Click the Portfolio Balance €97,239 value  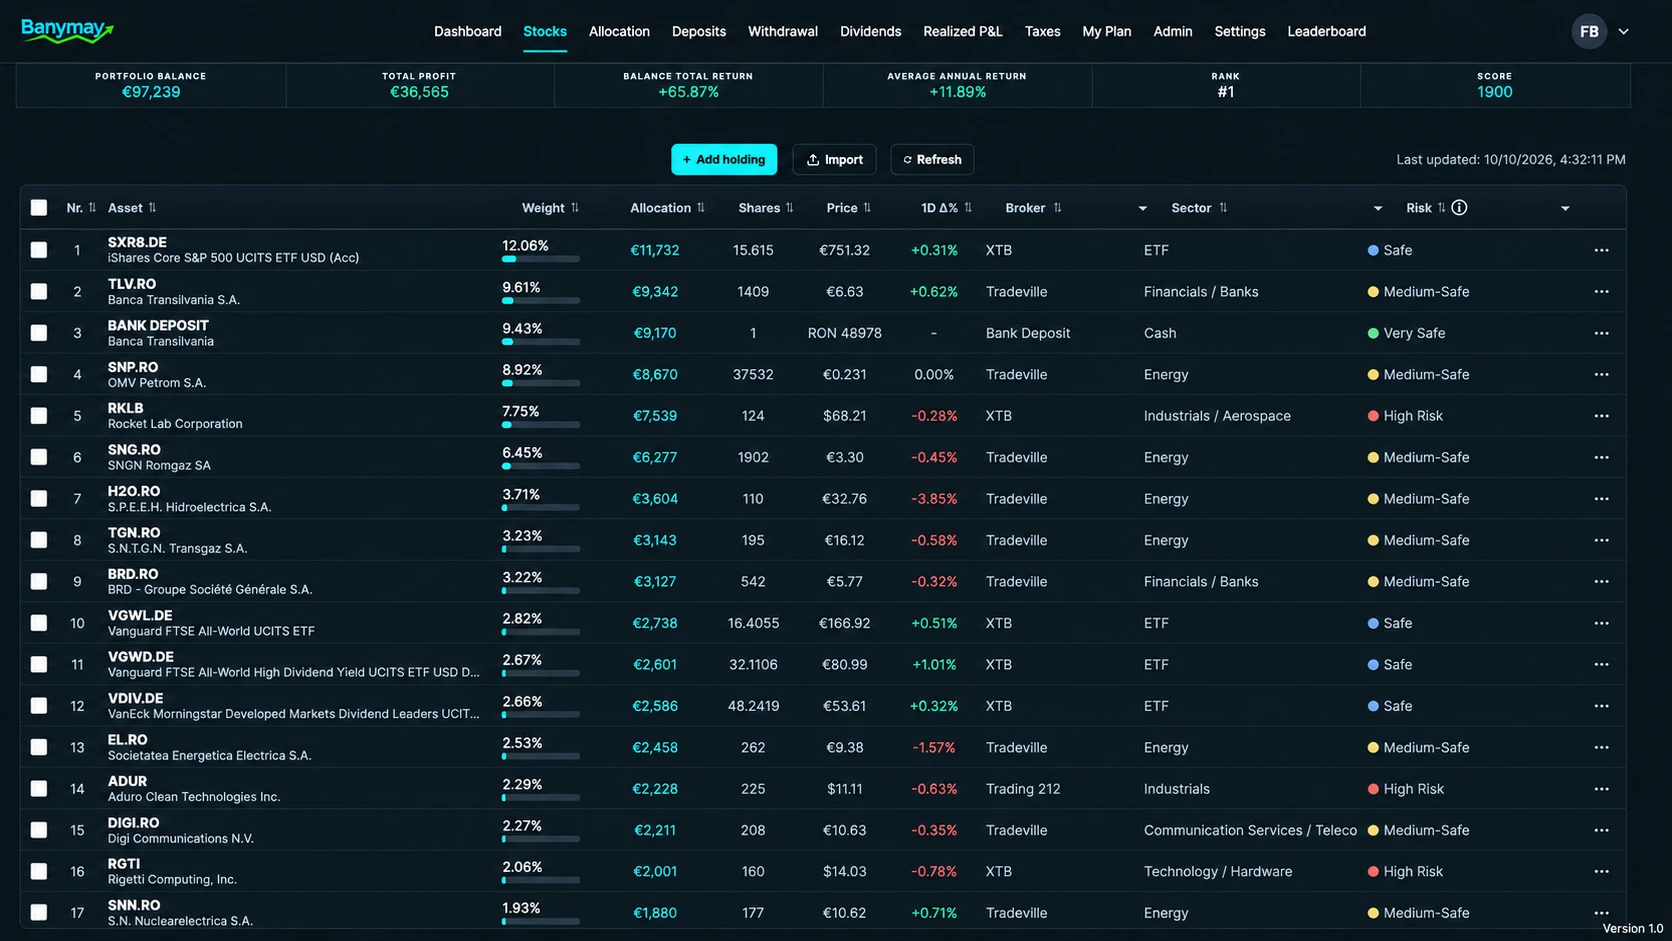[x=151, y=92]
